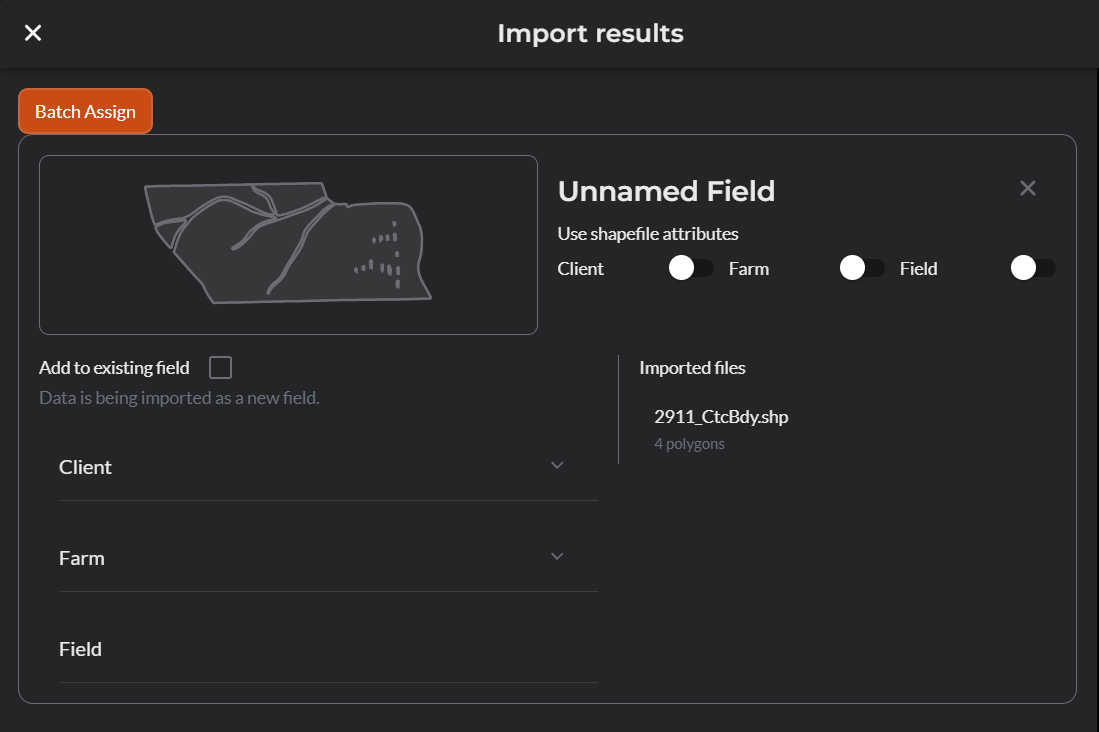Toggle Farm shapefile attribute switch

click(862, 268)
